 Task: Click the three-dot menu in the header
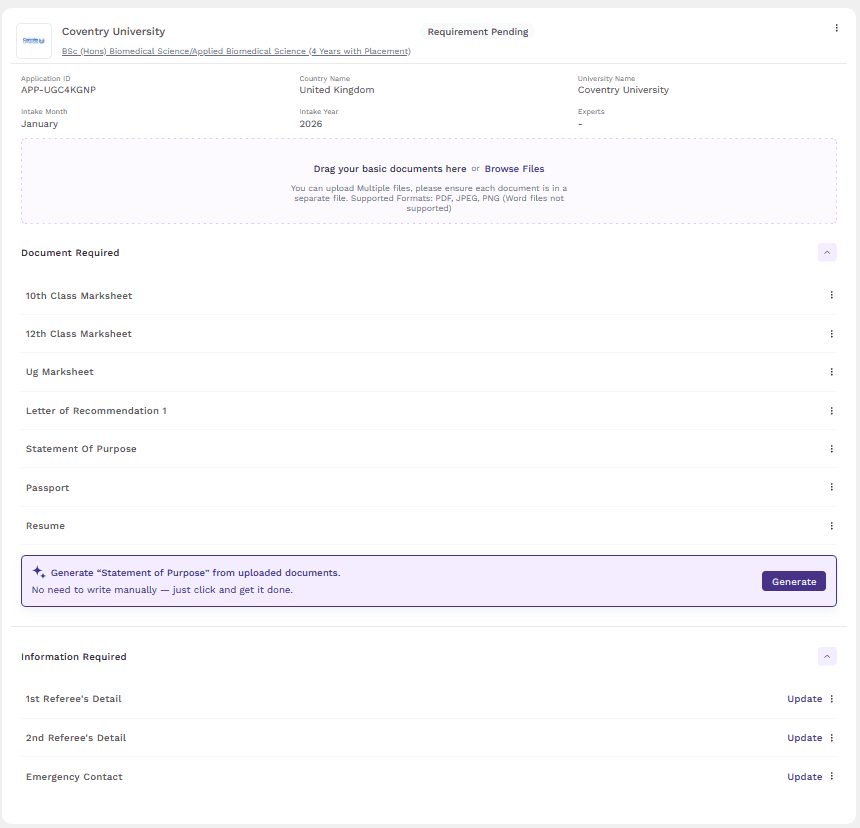tap(836, 28)
